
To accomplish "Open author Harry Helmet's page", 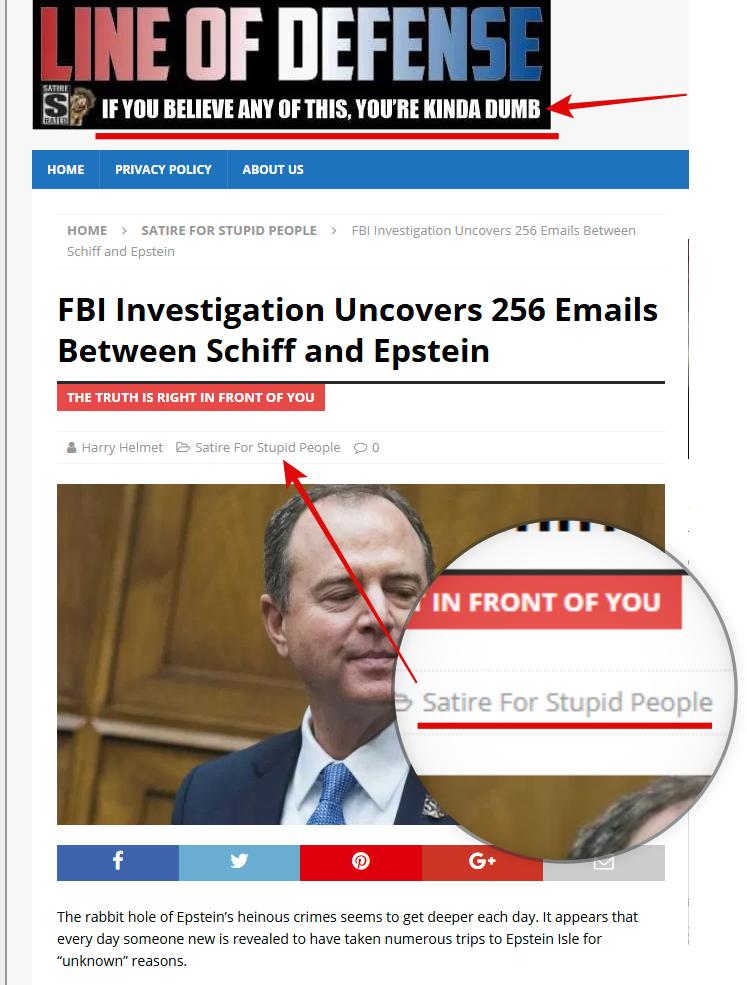I will (123, 447).
